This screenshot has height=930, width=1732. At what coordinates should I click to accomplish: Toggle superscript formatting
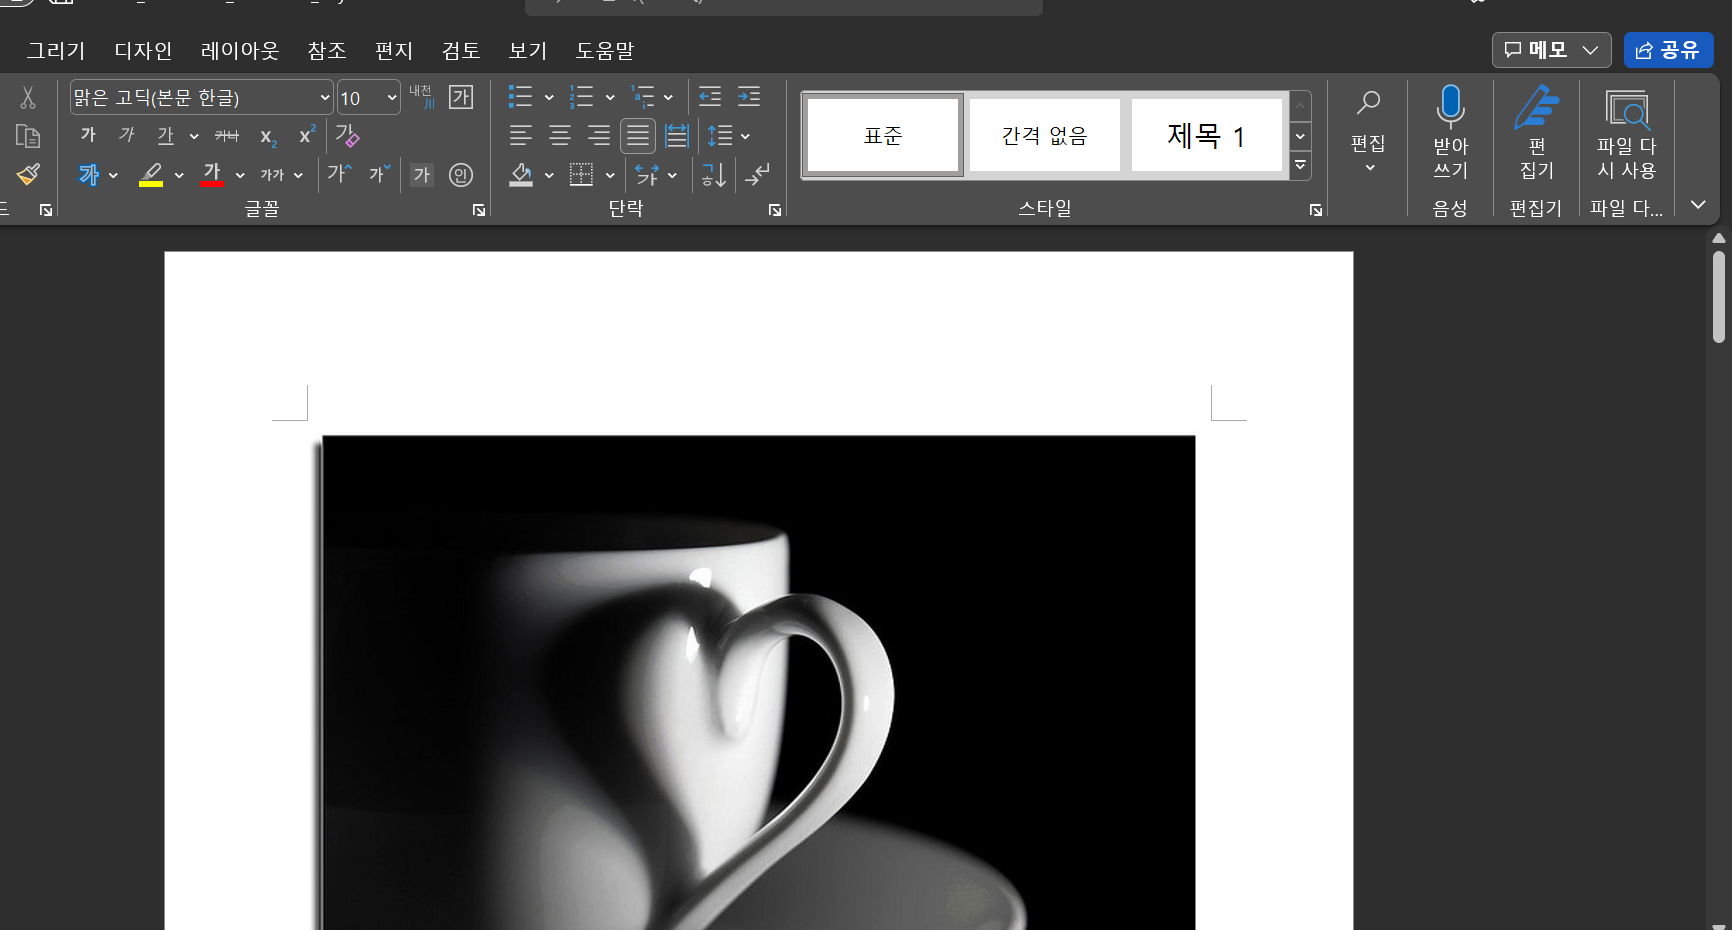click(x=307, y=135)
